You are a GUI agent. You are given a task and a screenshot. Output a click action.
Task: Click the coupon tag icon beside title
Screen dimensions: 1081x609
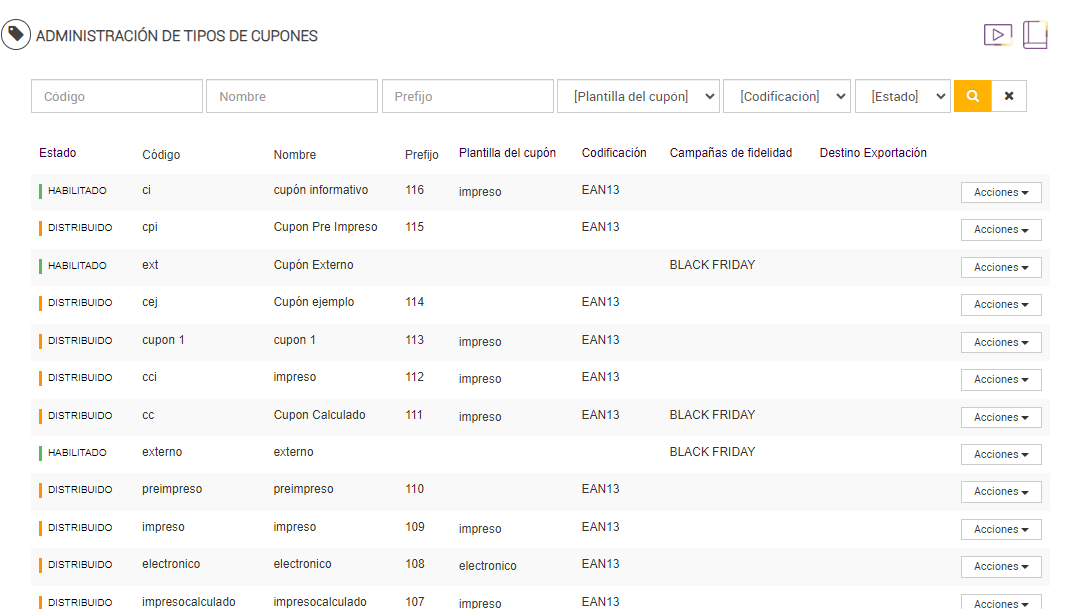[x=16, y=35]
